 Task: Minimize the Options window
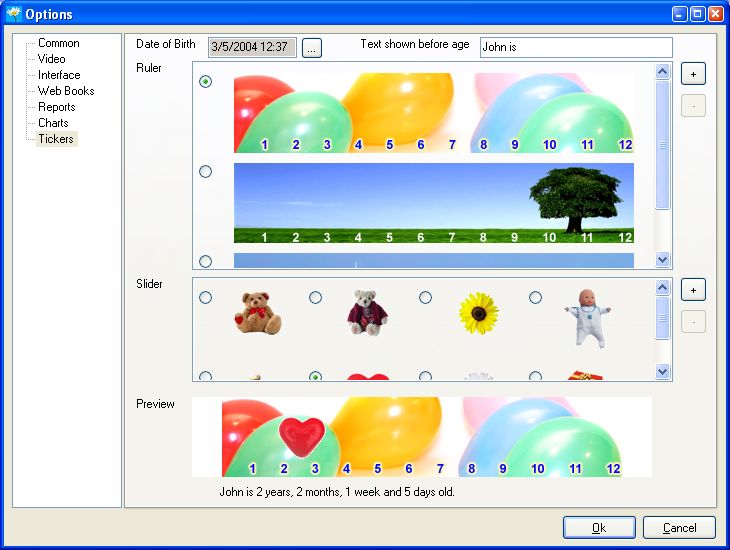click(x=679, y=14)
